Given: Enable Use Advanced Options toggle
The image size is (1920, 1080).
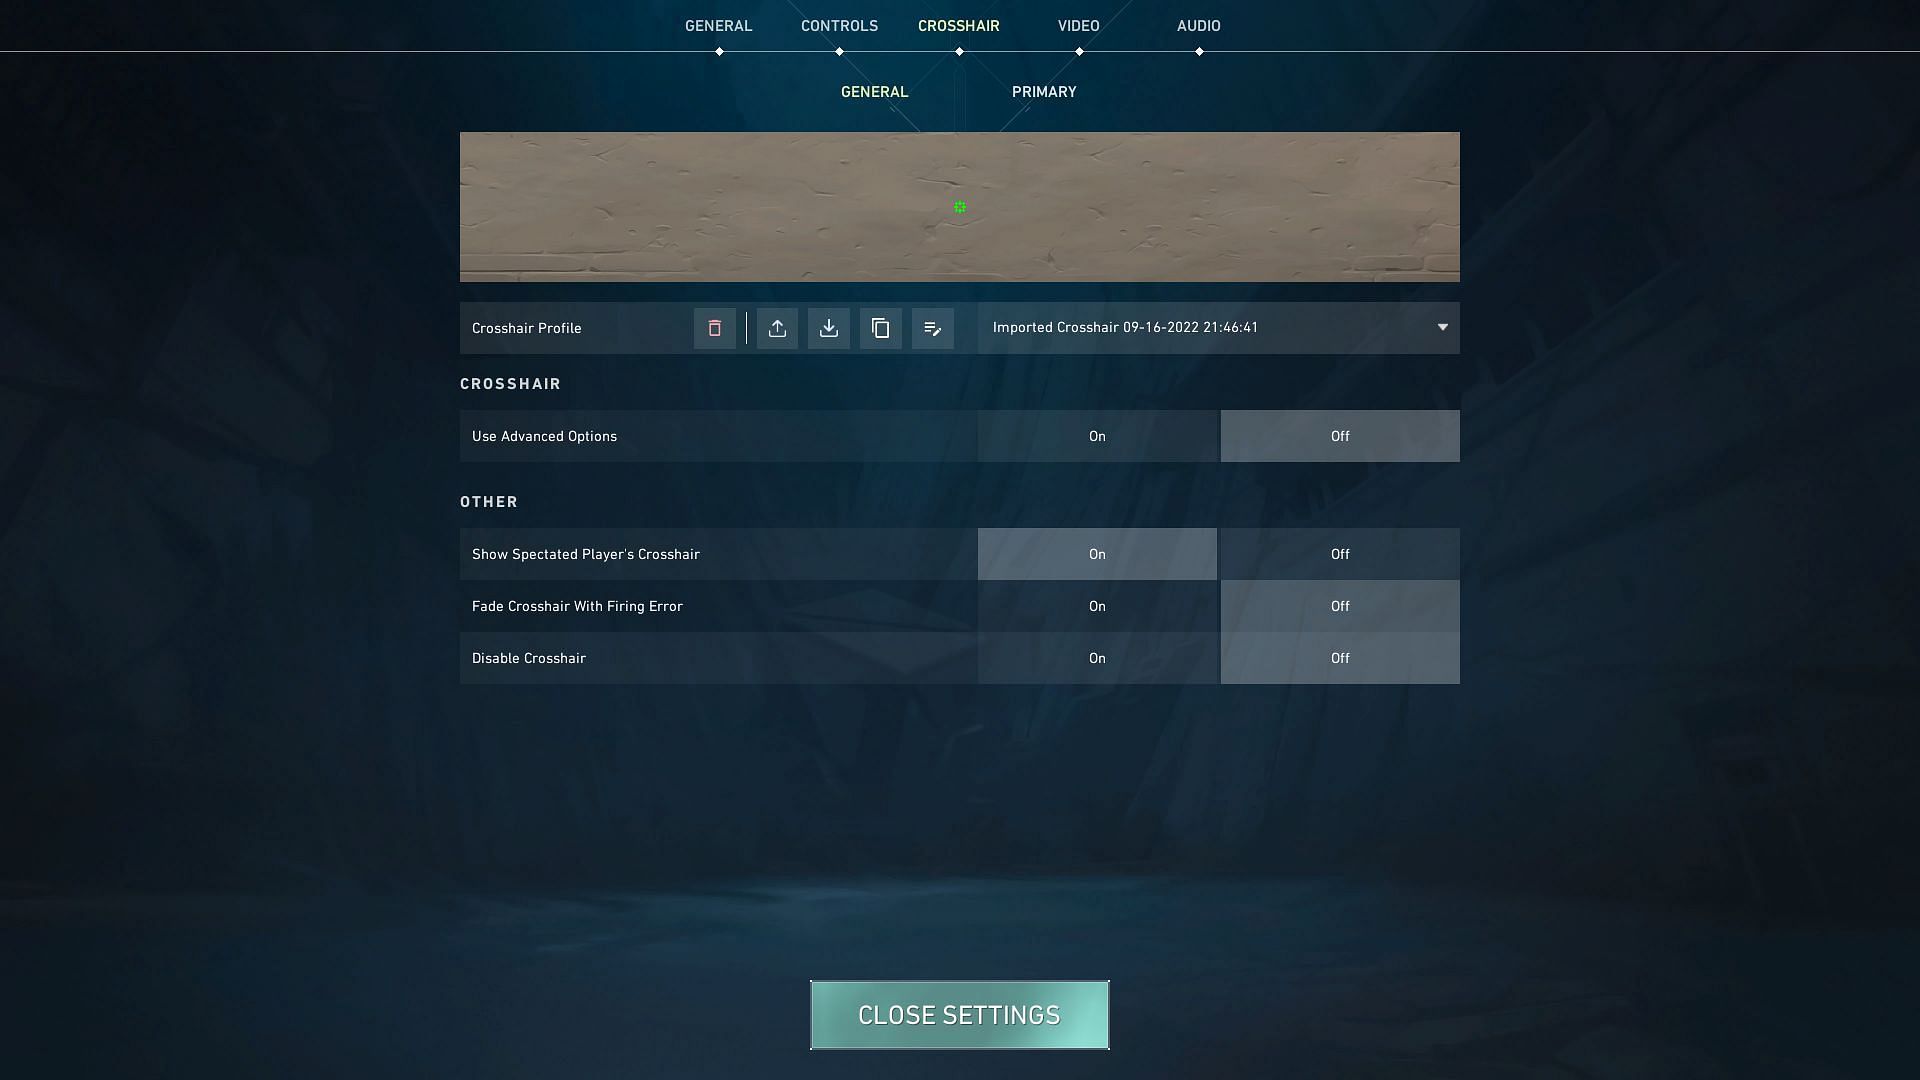Looking at the screenshot, I should (1097, 435).
